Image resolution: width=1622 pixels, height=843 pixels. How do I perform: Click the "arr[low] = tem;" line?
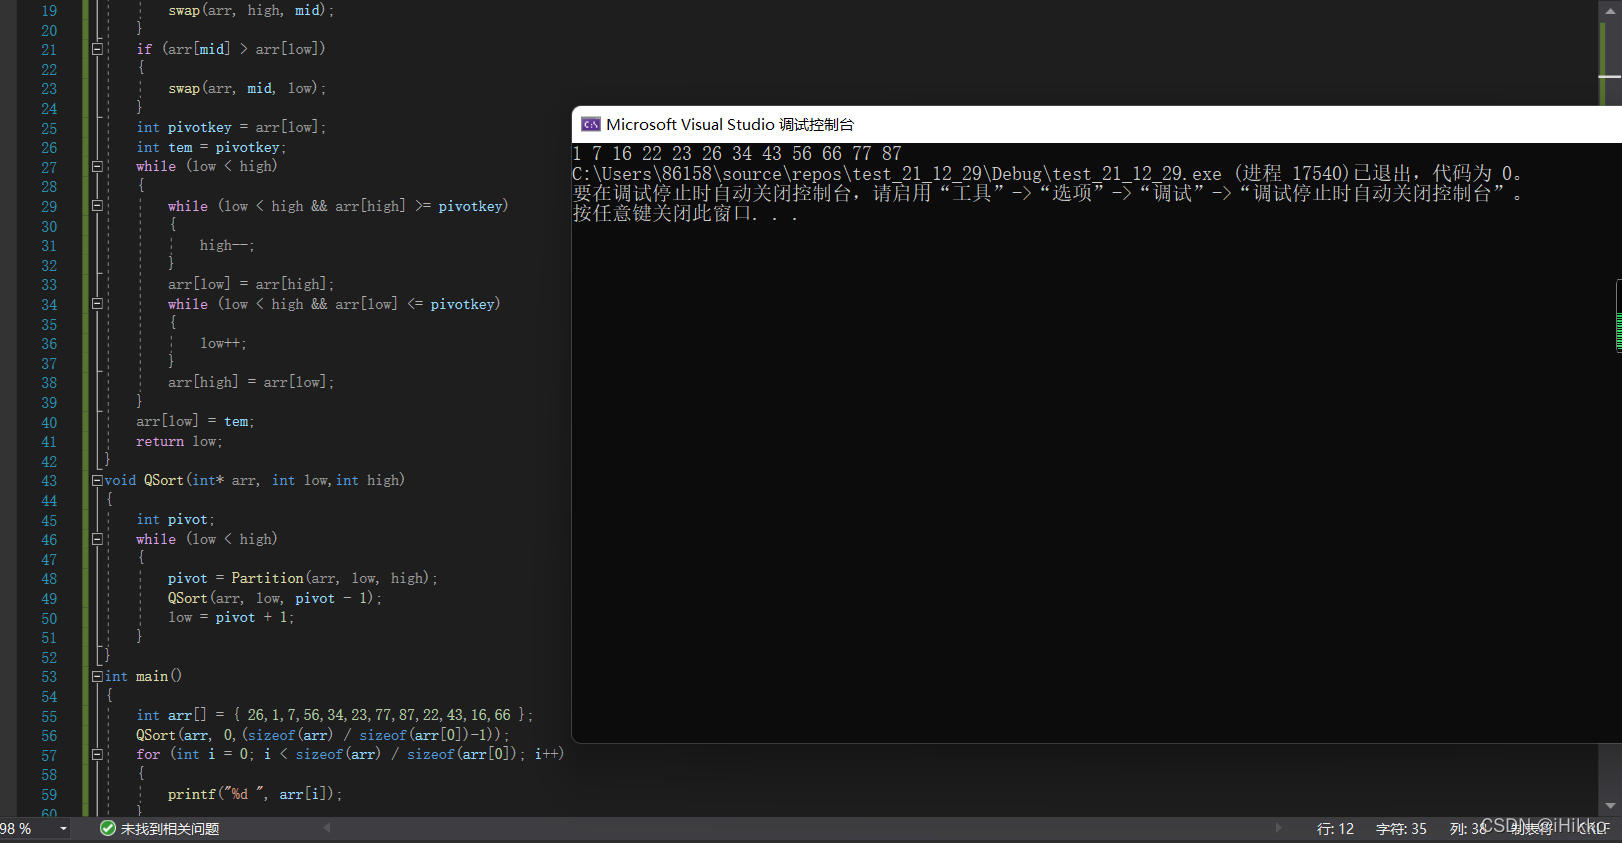point(195,421)
